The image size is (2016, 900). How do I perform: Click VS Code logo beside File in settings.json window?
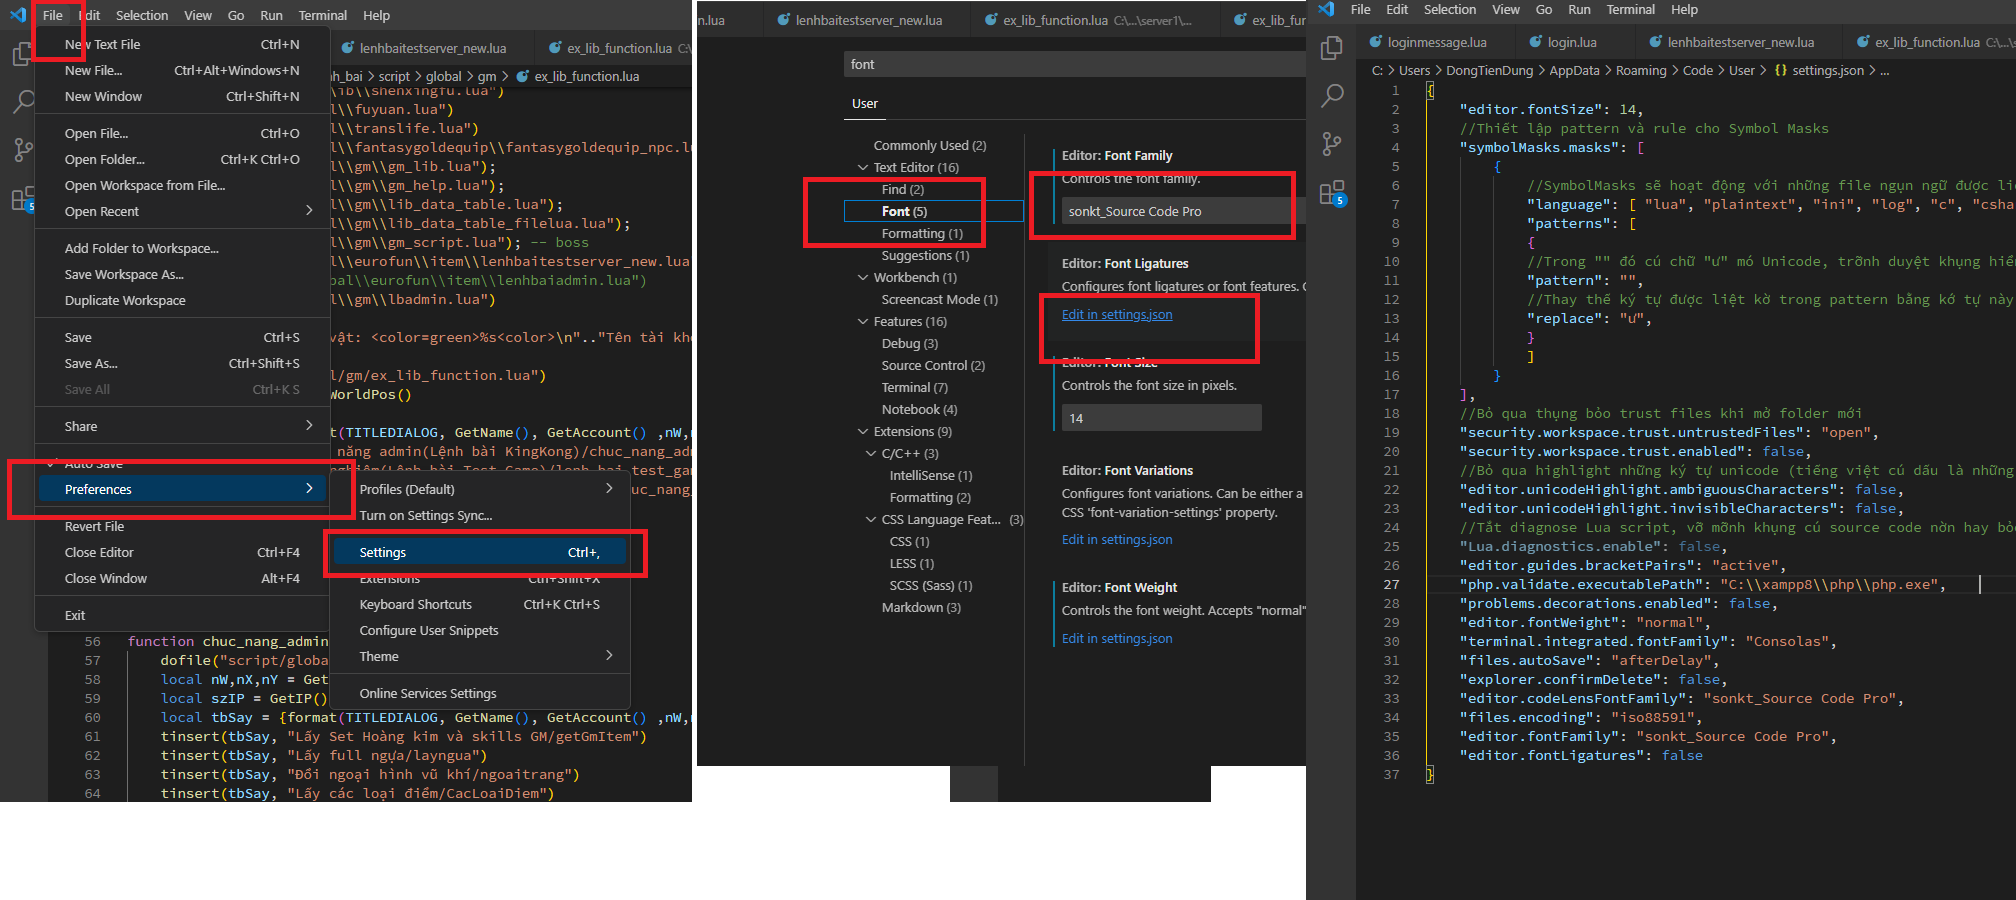pos(1326,9)
